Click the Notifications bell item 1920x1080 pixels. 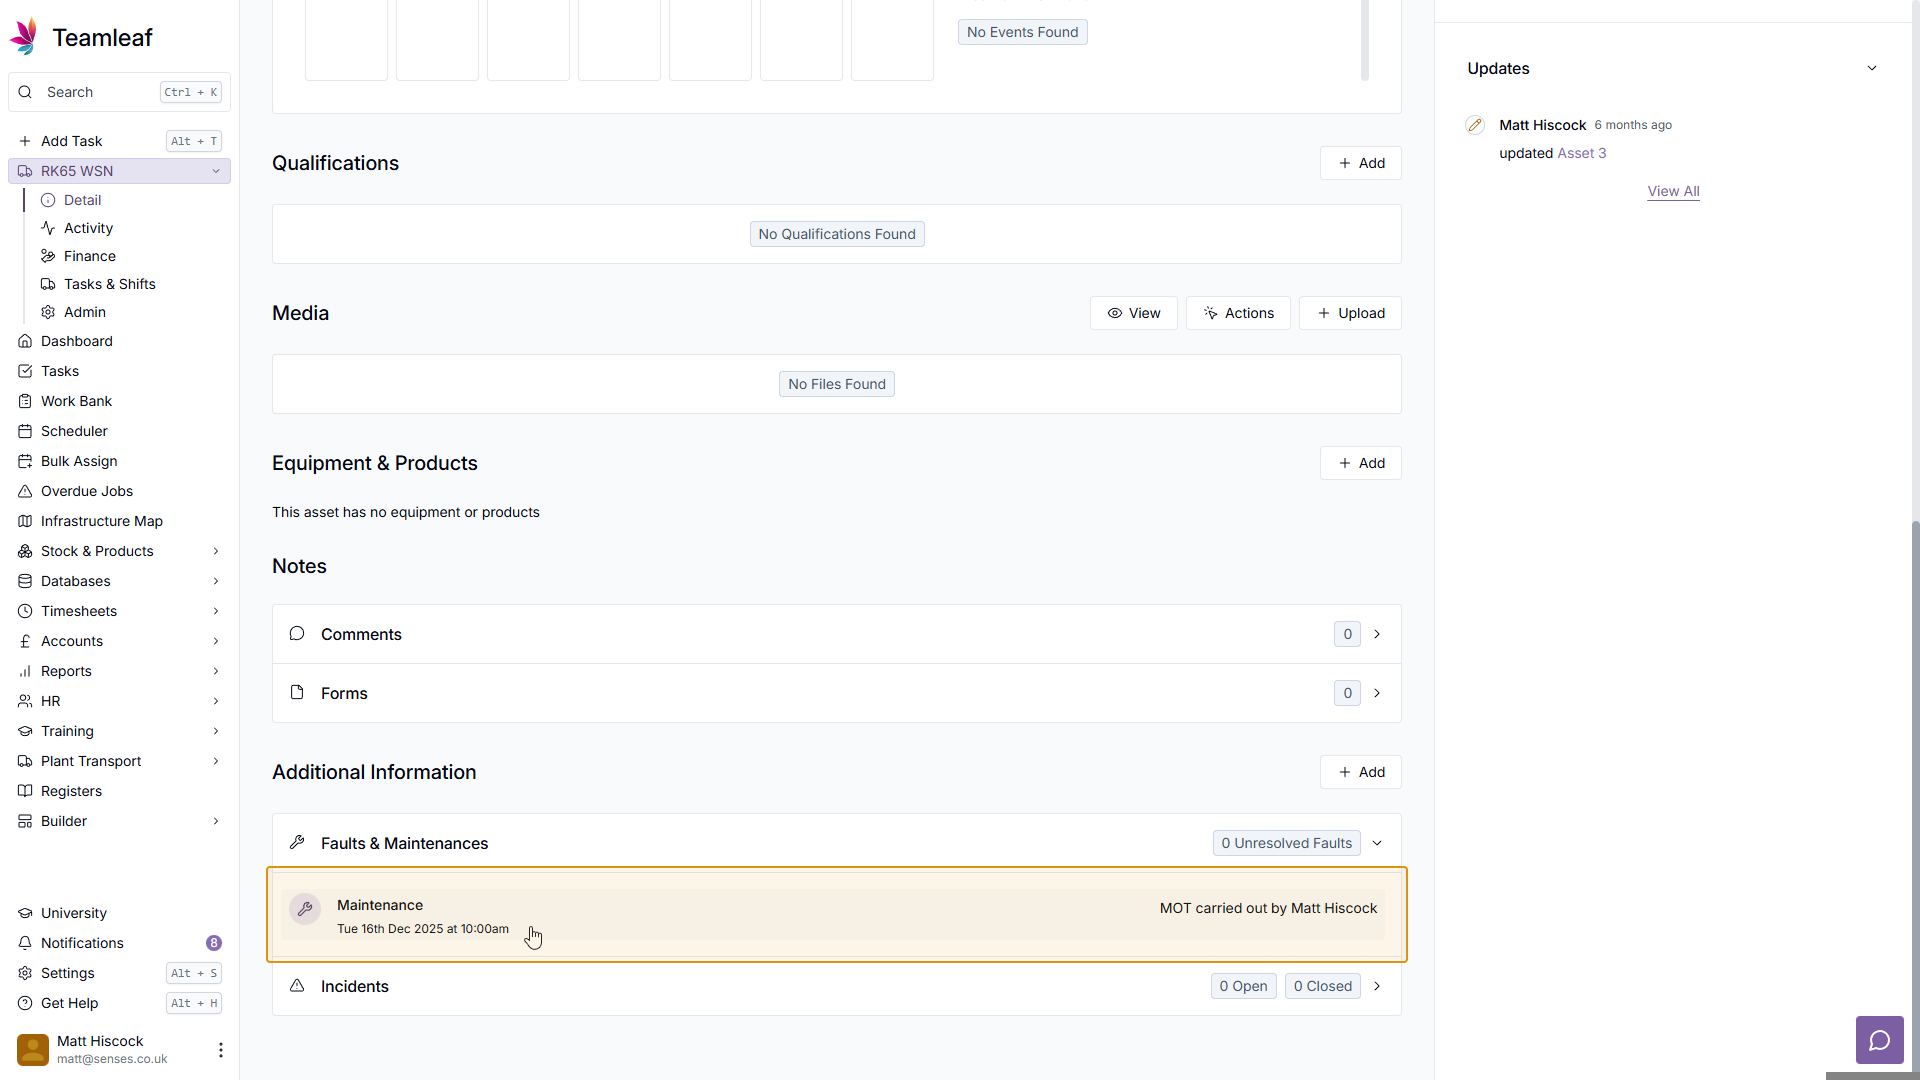[x=82, y=943]
